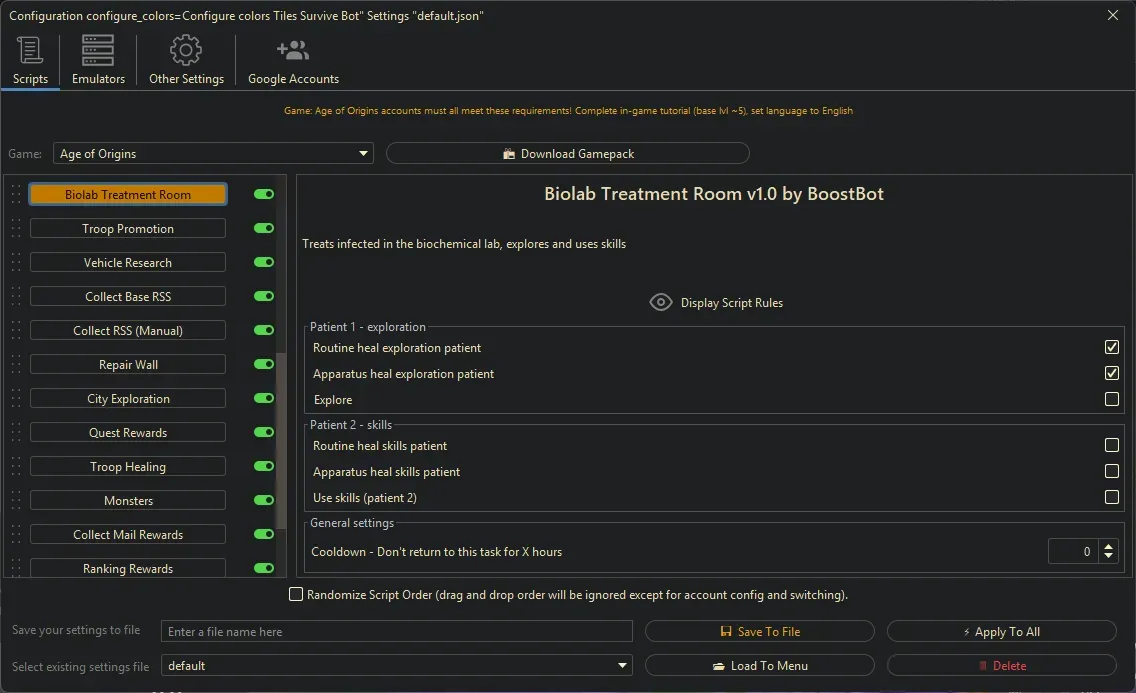The height and width of the screenshot is (693, 1136).
Task: Increase the Cooldown hours stepper
Action: pyautogui.click(x=1107, y=546)
